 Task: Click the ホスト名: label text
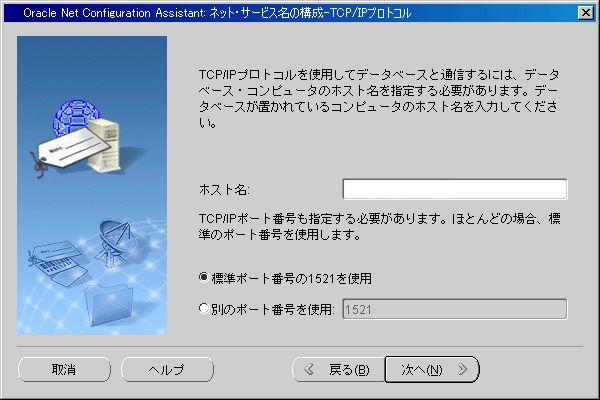point(224,190)
